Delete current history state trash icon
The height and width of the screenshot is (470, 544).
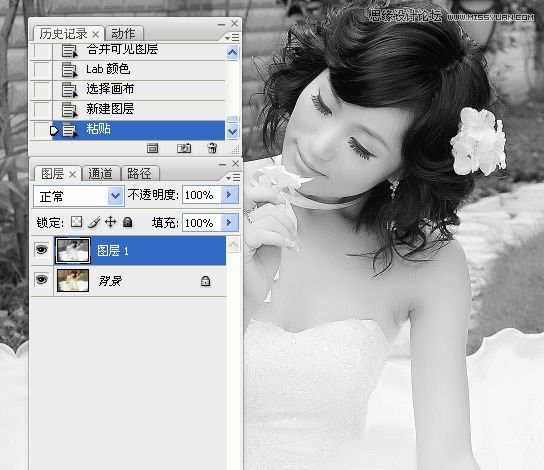tap(212, 148)
